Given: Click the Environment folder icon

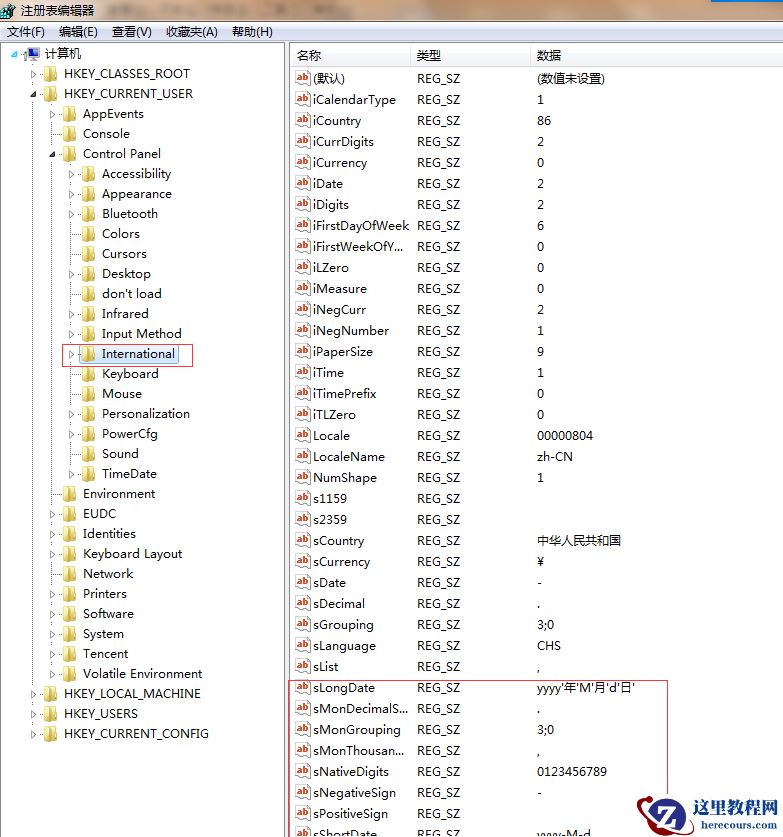Looking at the screenshot, I should coord(69,494).
